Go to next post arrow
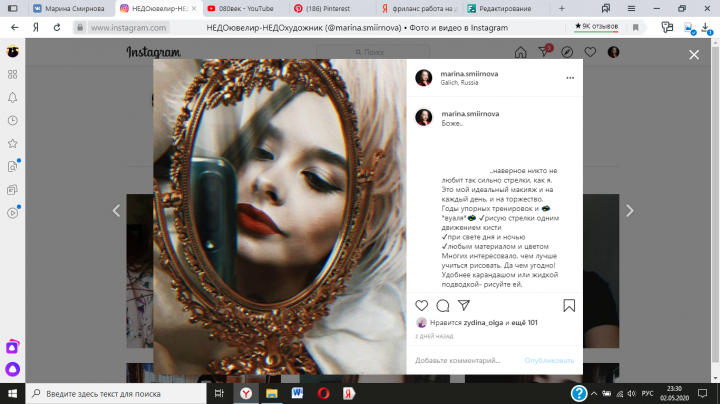Image resolution: width=720 pixels, height=404 pixels. 630,211
